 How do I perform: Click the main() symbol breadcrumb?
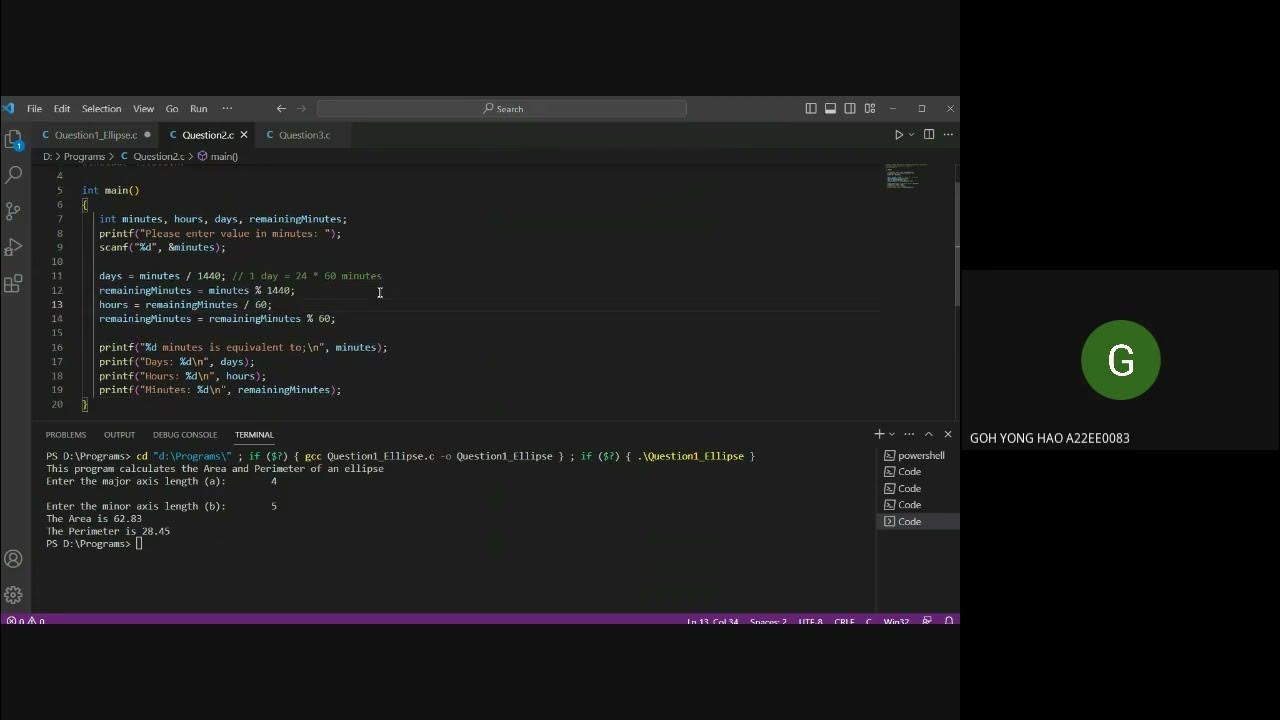[x=218, y=156]
